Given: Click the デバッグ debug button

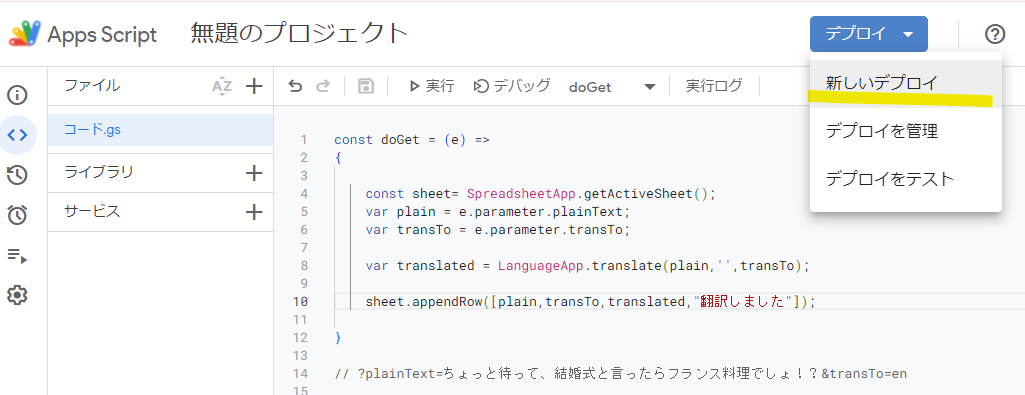Looking at the screenshot, I should tap(511, 86).
